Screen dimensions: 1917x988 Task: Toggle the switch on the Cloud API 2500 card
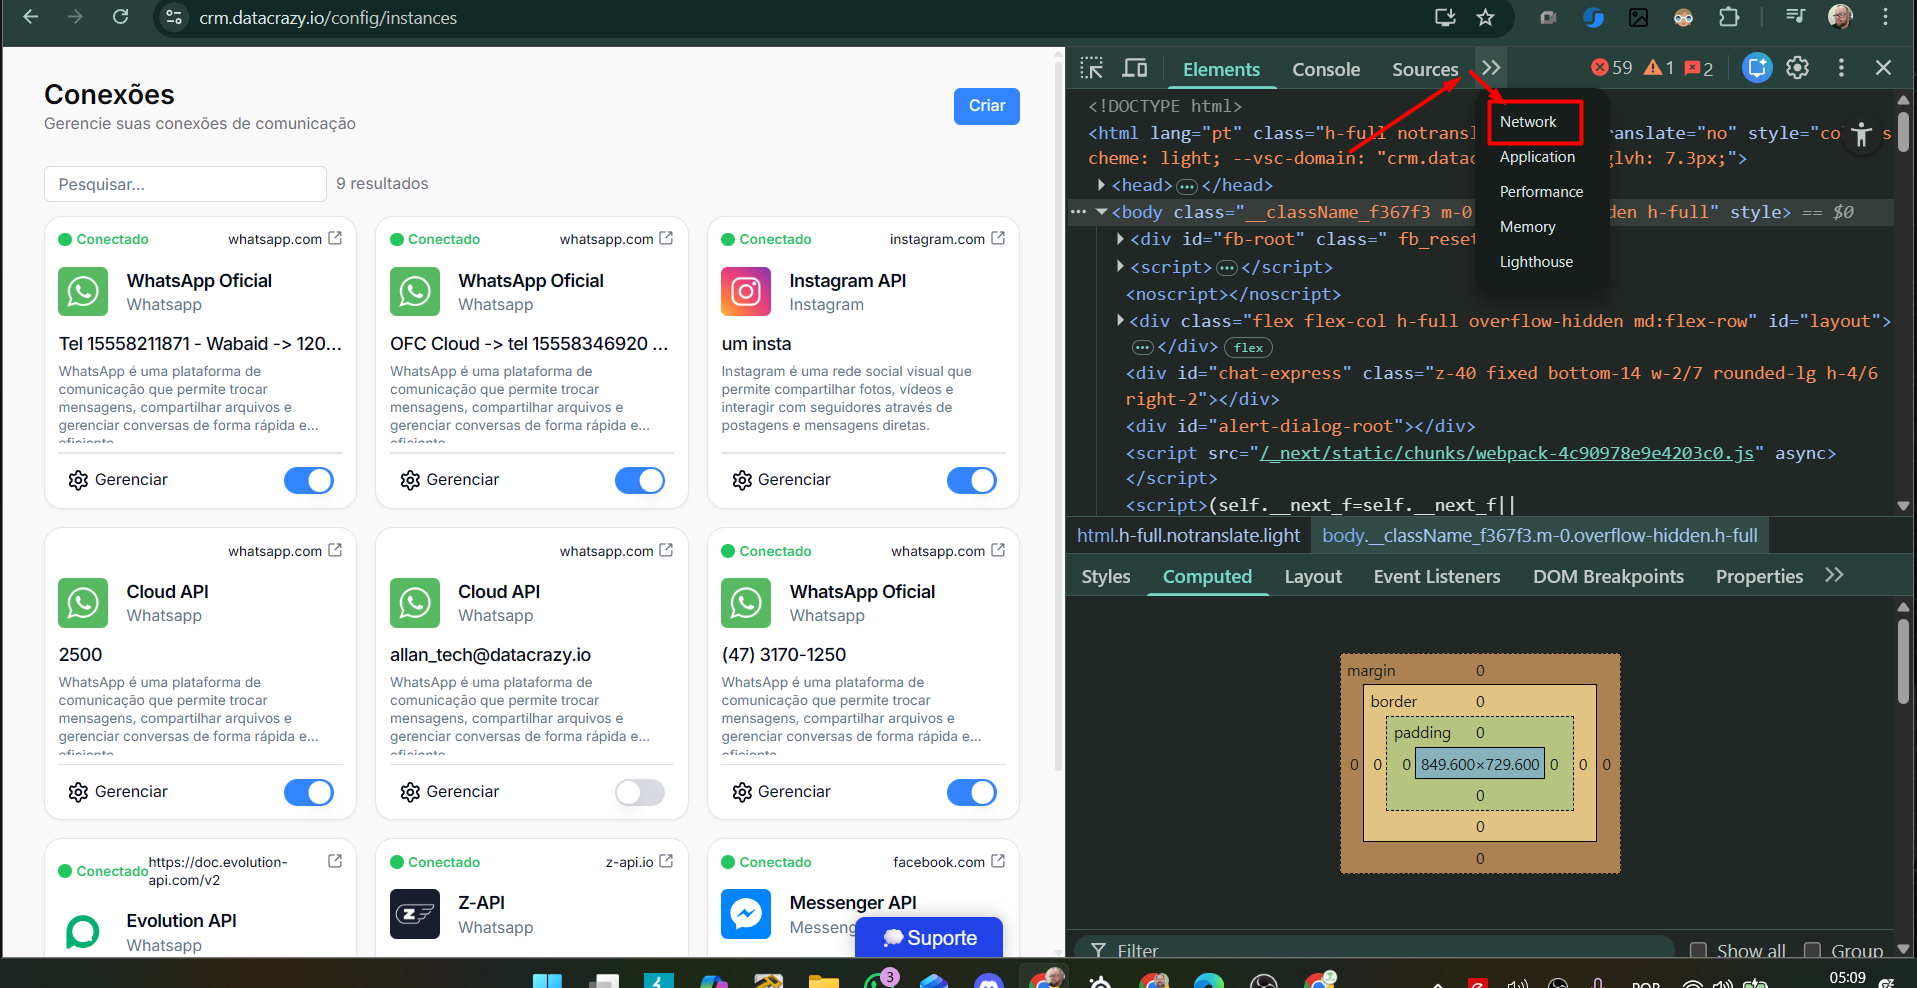click(x=309, y=793)
